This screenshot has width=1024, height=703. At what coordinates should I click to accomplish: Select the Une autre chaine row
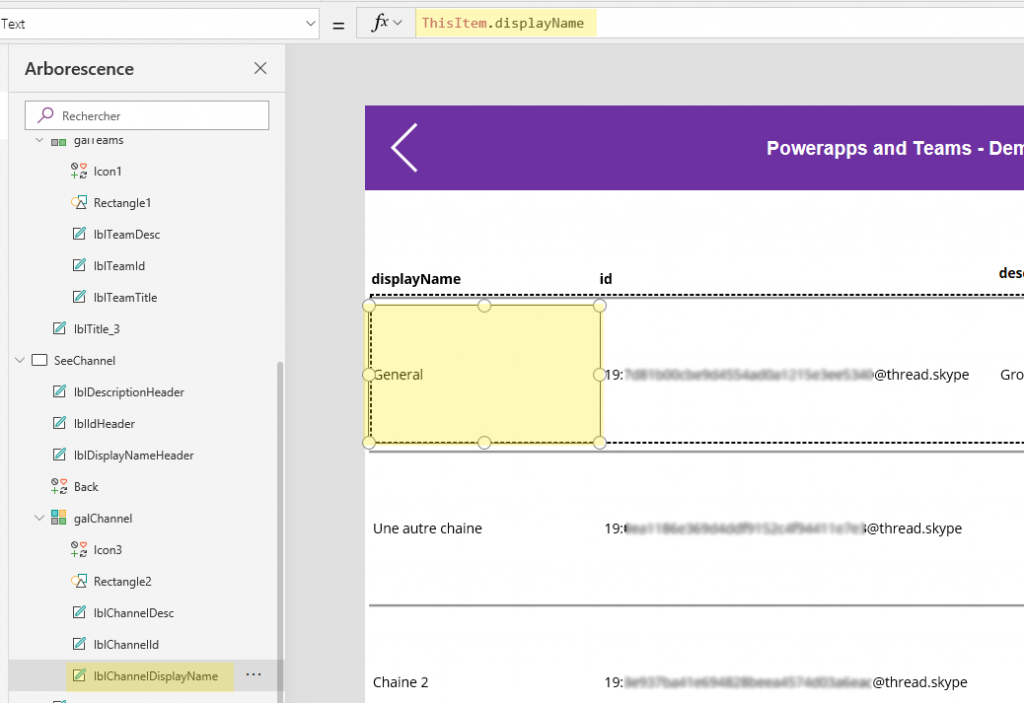427,528
